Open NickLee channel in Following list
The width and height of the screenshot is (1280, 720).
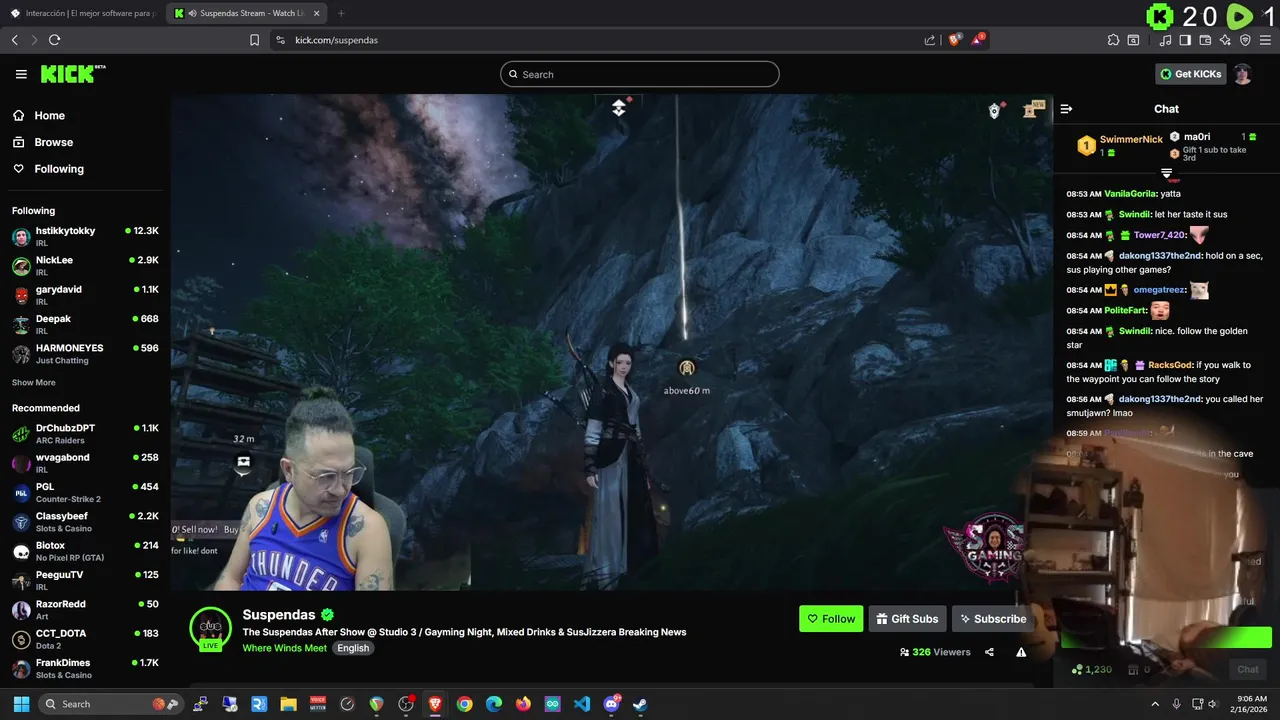(85, 266)
